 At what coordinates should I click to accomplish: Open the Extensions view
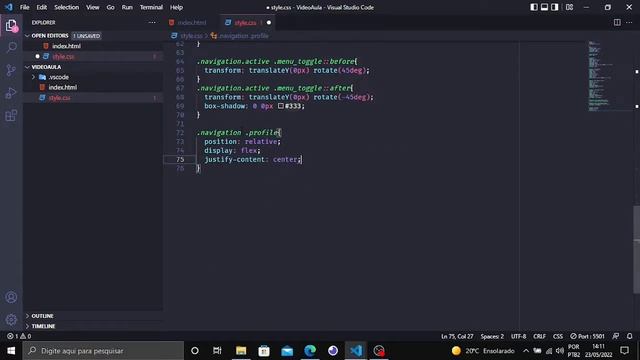click(11, 116)
